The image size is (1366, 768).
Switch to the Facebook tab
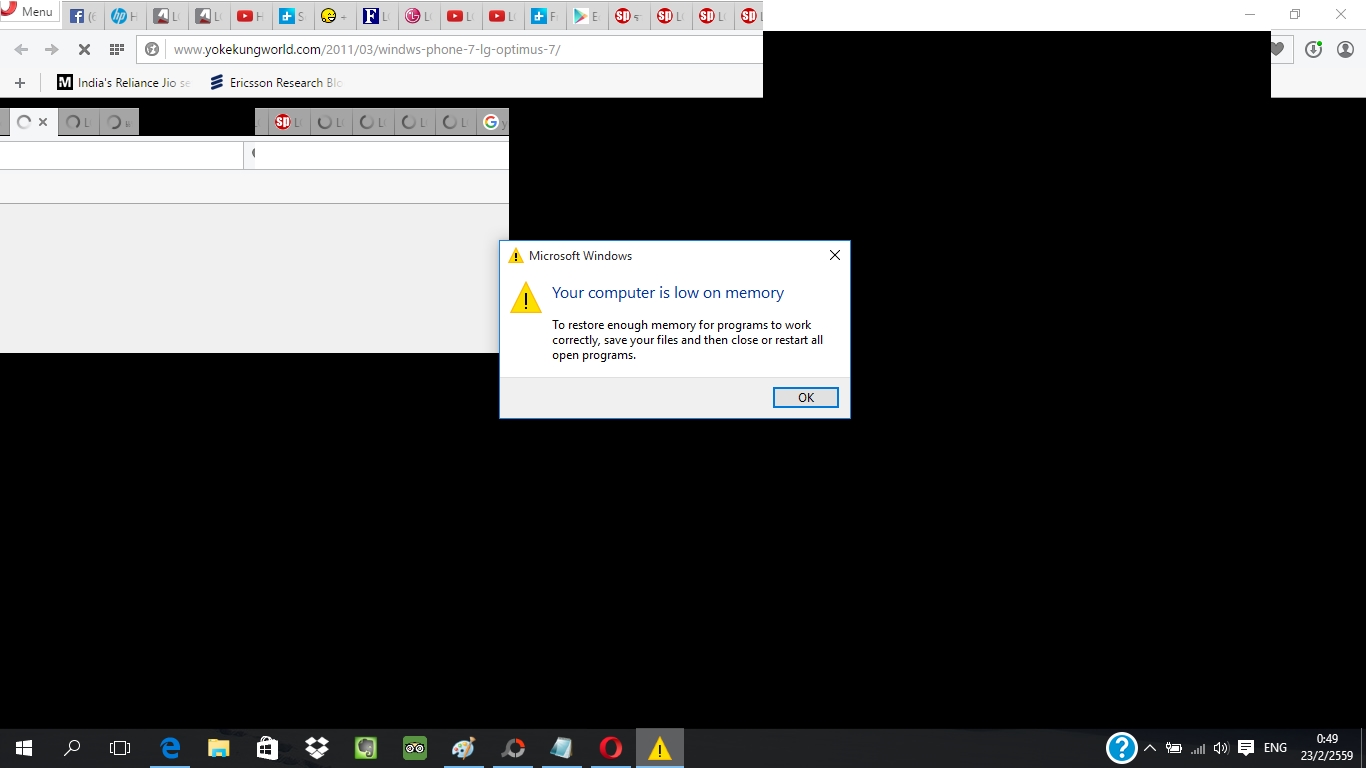[x=82, y=16]
